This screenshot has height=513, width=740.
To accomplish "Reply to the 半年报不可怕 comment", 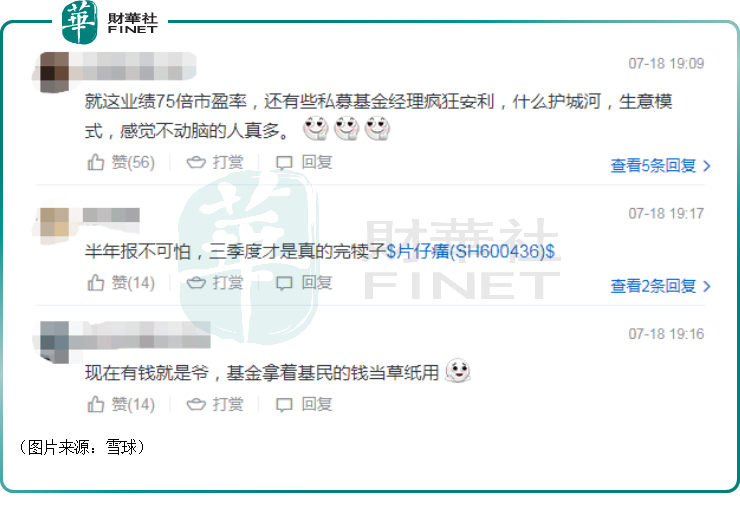I will point(304,283).
